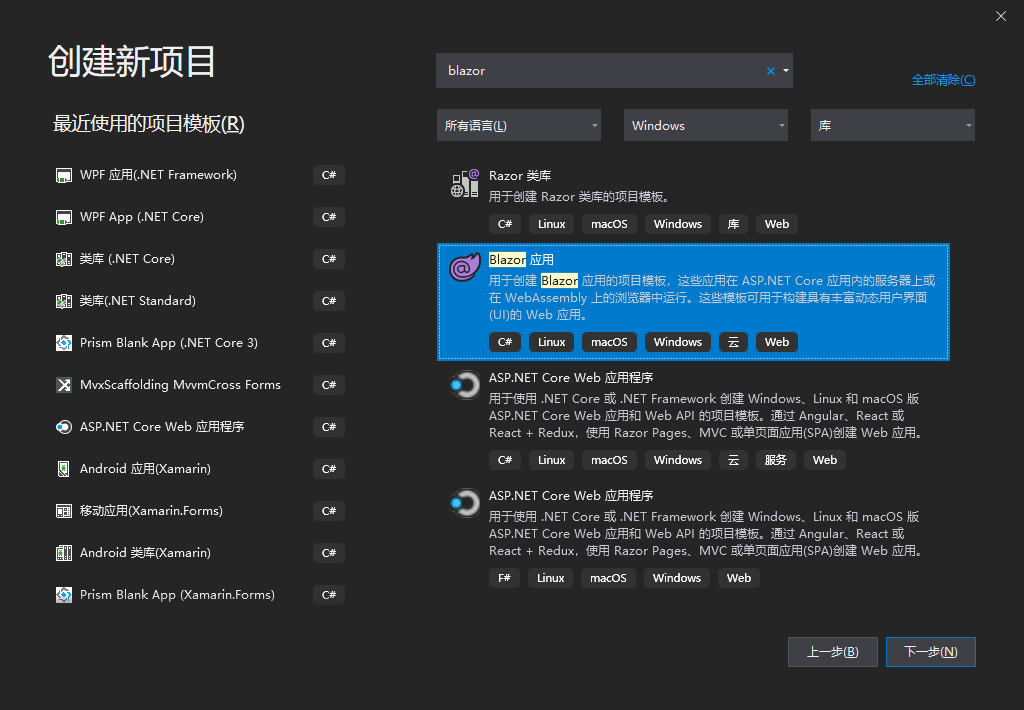Select the F# ASP.NET Core Web 应用程序 title
The image size is (1024, 710).
pos(571,496)
